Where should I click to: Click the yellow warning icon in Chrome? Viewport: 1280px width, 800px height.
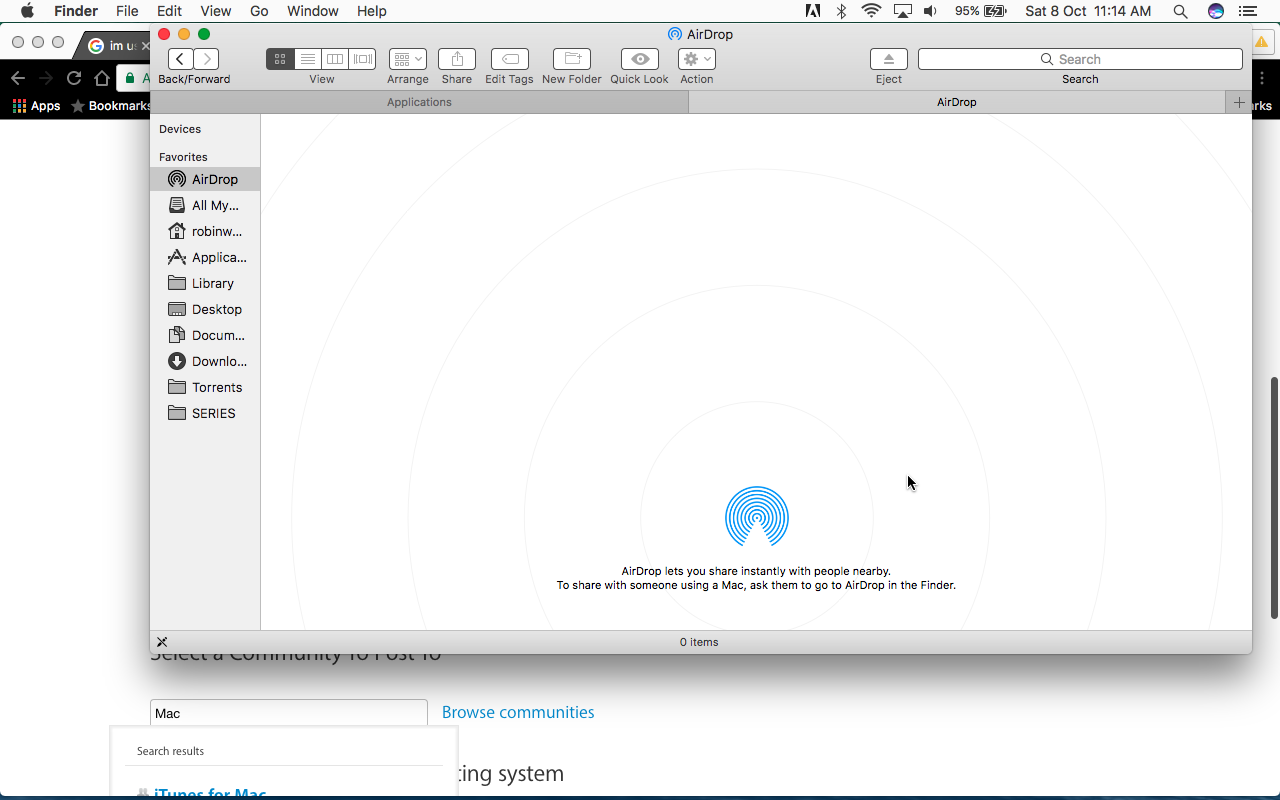pos(1262,43)
